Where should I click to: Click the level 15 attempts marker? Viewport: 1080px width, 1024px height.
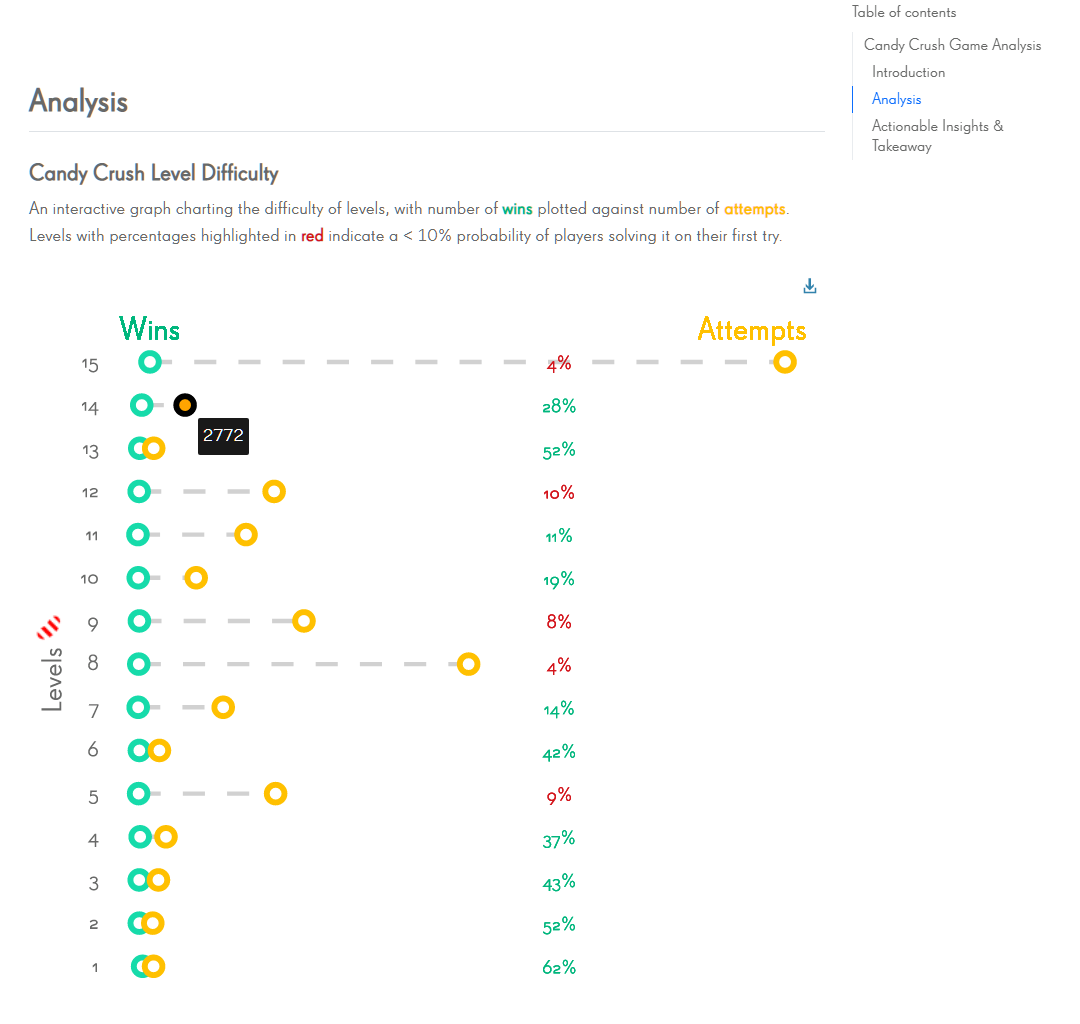click(x=785, y=362)
